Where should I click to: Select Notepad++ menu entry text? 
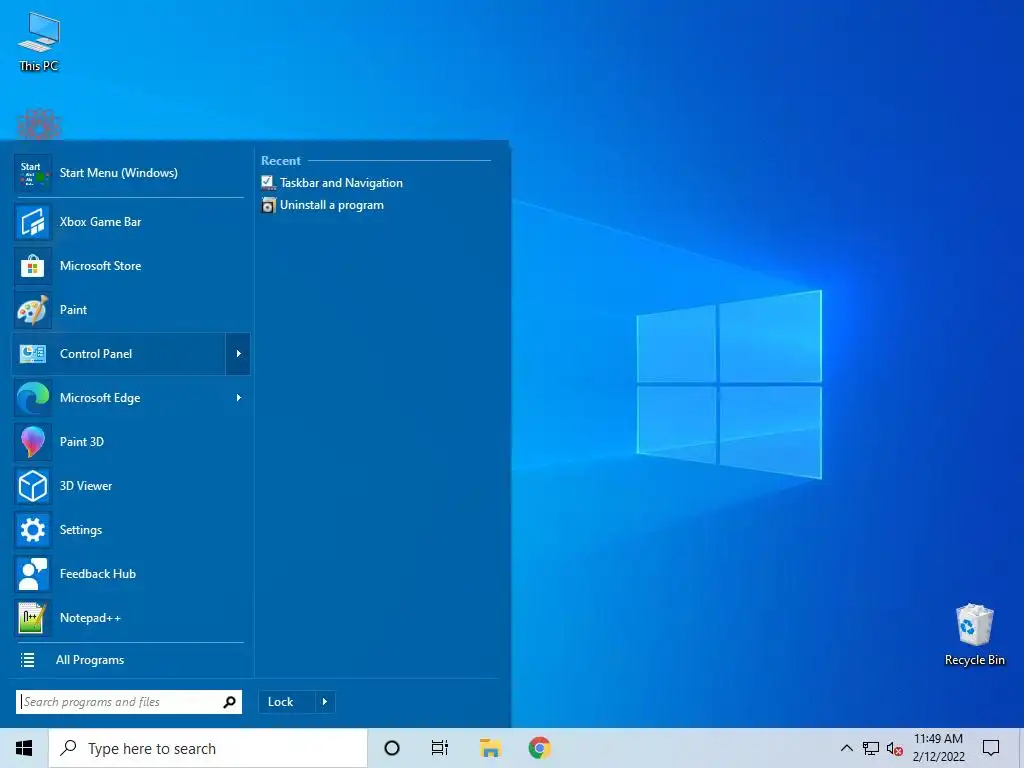(90, 618)
